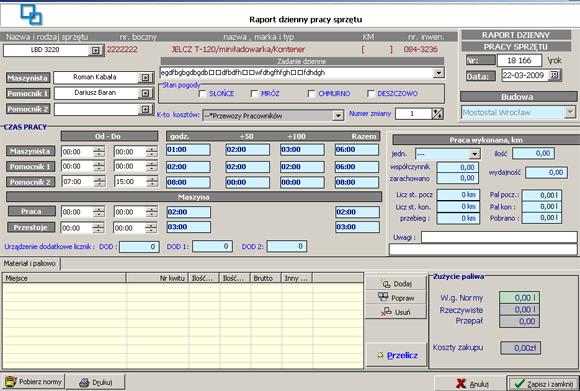Click the DOD 1 counter field
Screen dimensions: 580x391
pos(212,246)
